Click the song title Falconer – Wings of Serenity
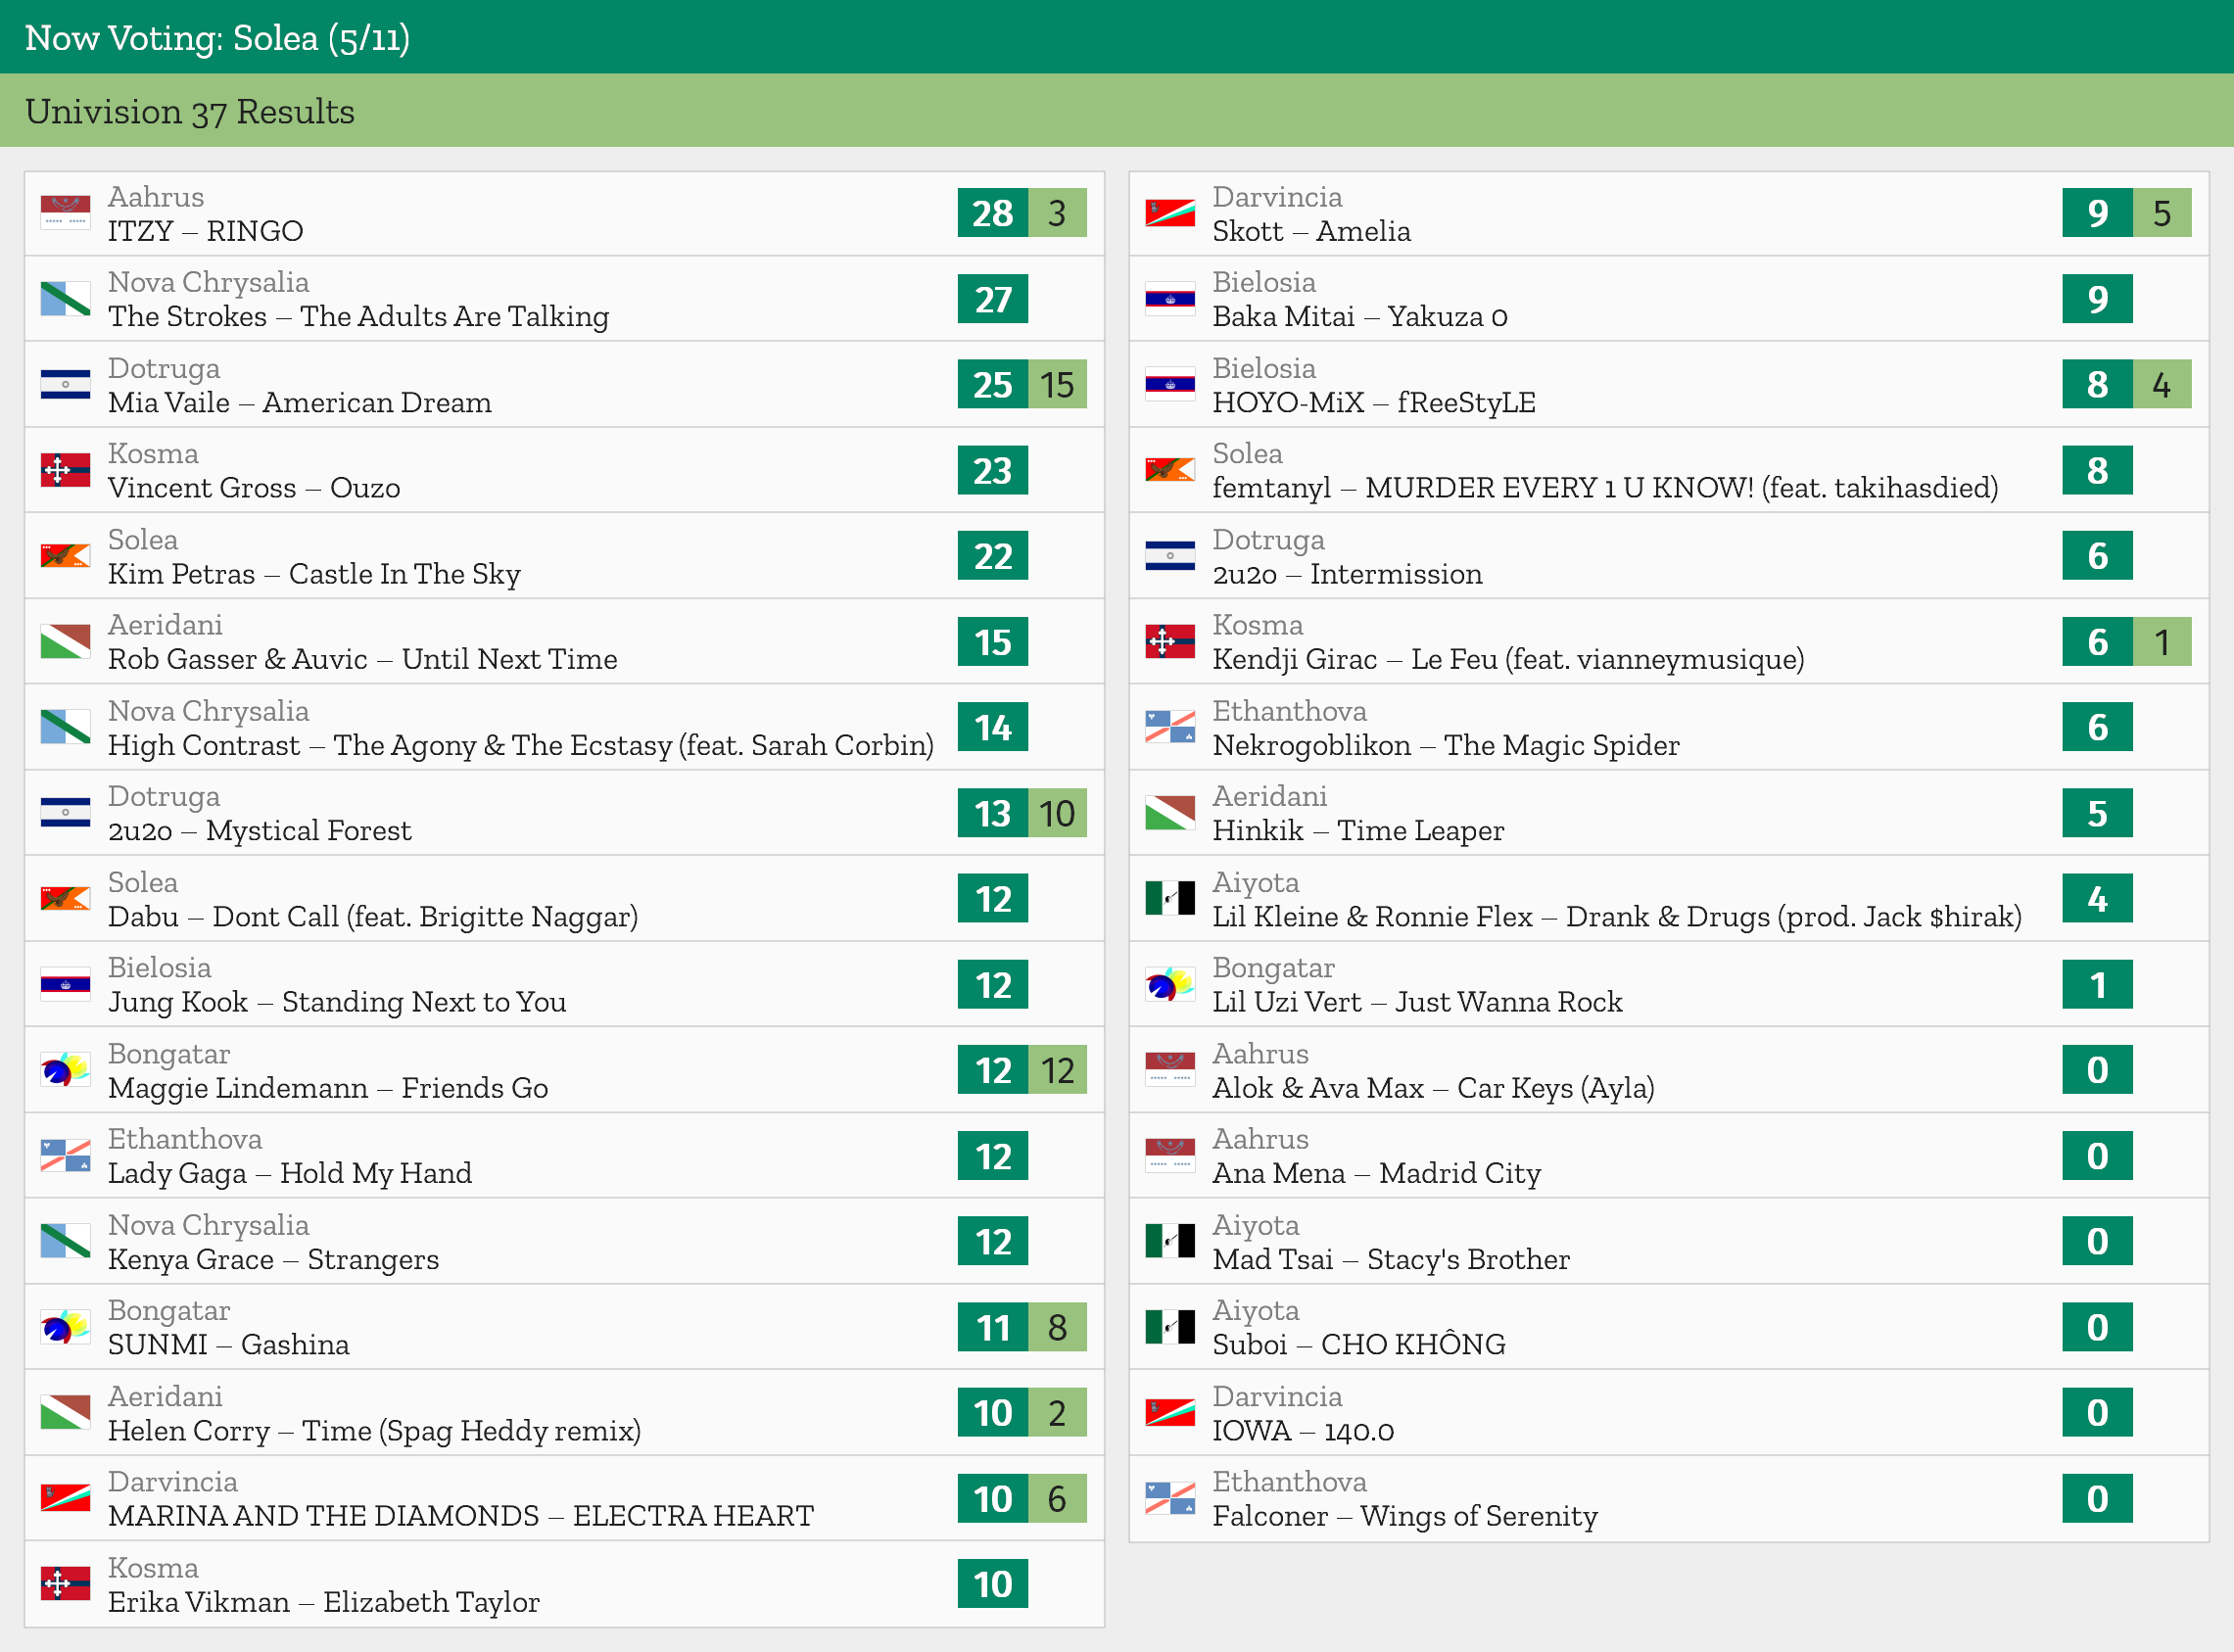This screenshot has height=1652, width=2234. click(1405, 1516)
